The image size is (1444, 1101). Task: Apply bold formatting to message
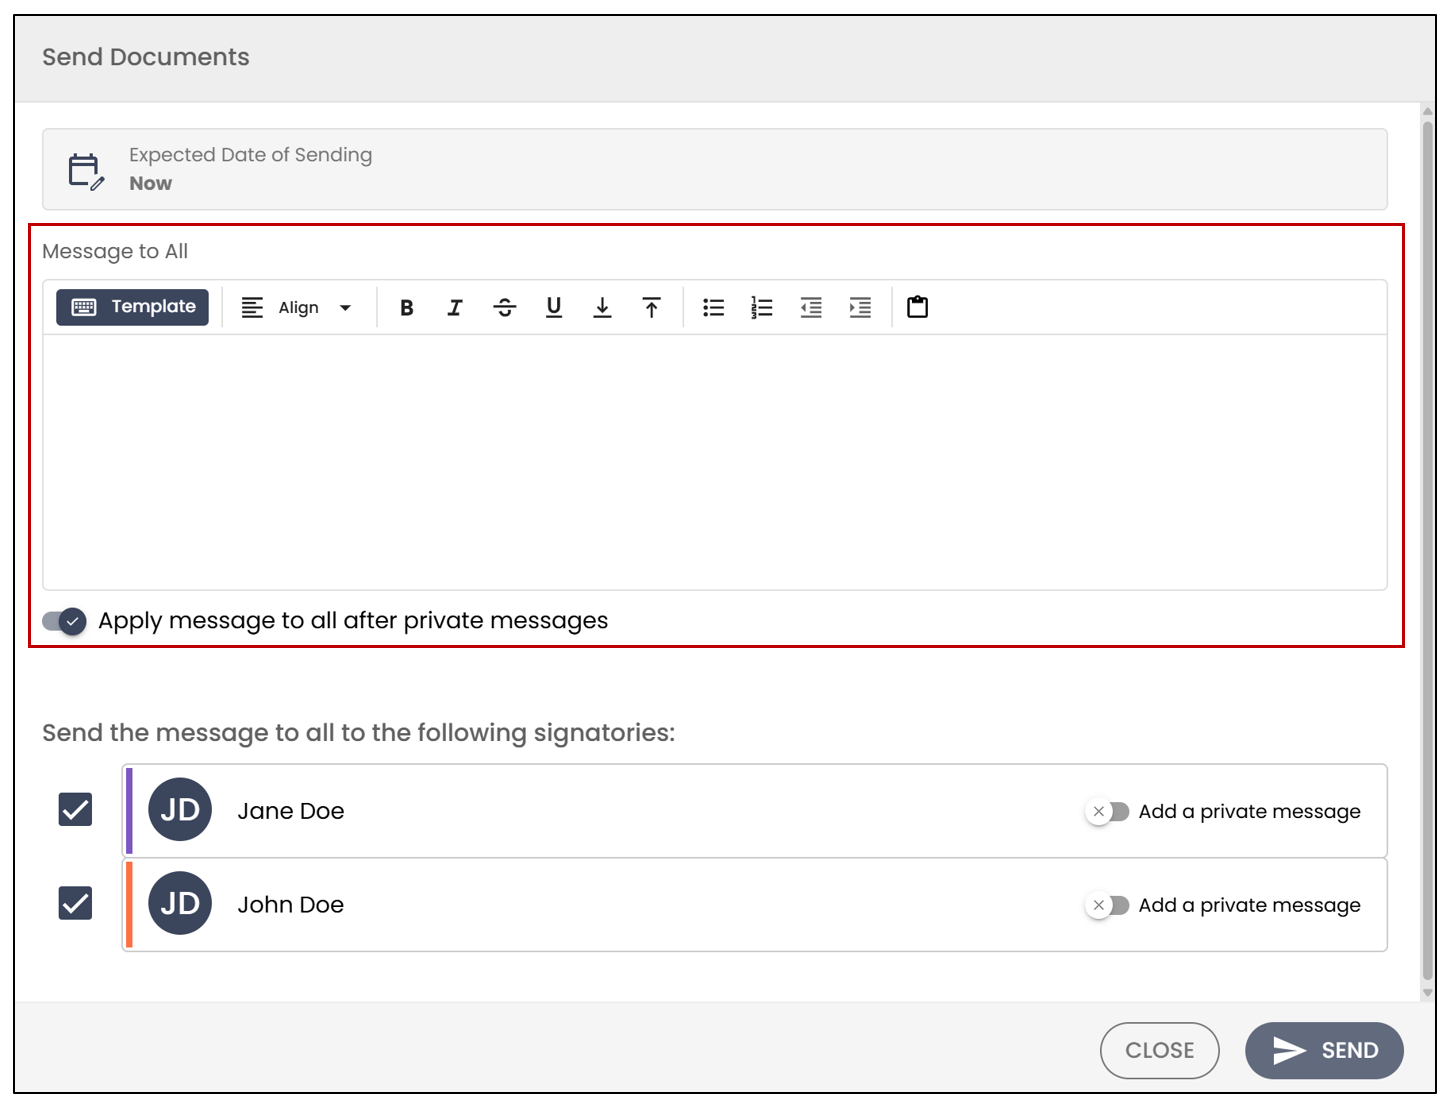coord(406,308)
